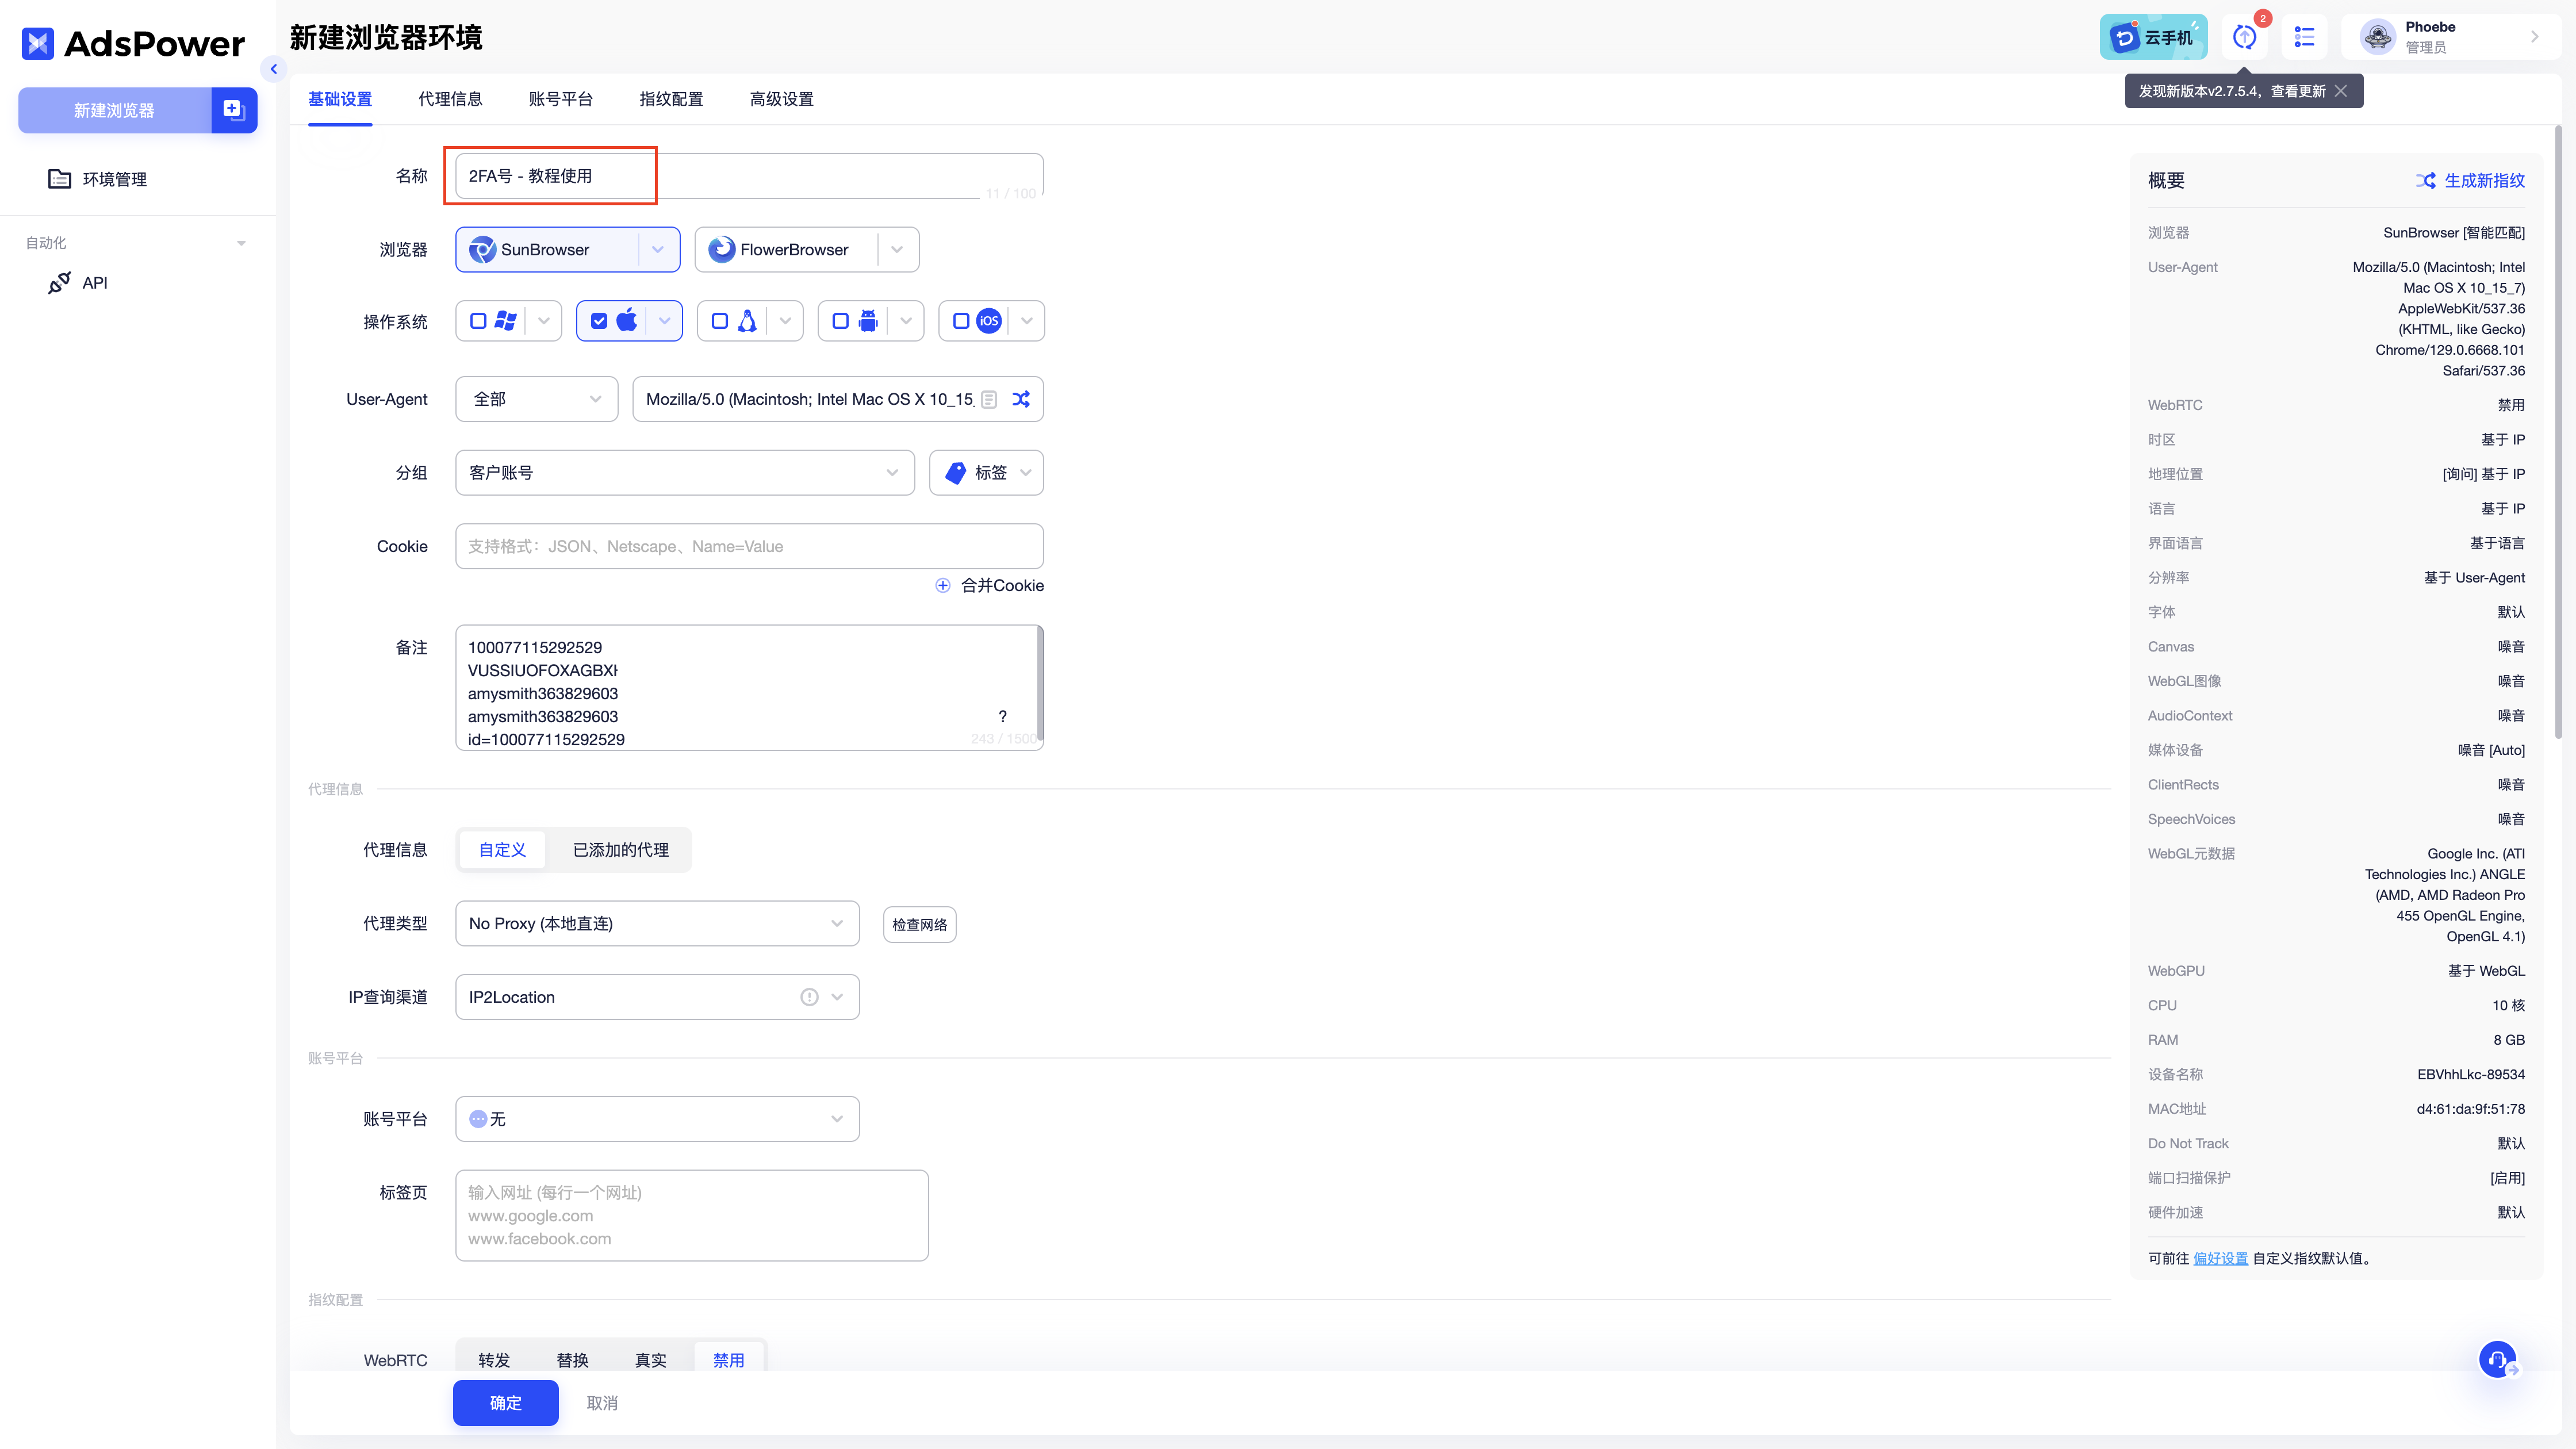This screenshot has width=2576, height=1449.
Task: Open 环境管理 in the sidebar
Action: [x=98, y=179]
